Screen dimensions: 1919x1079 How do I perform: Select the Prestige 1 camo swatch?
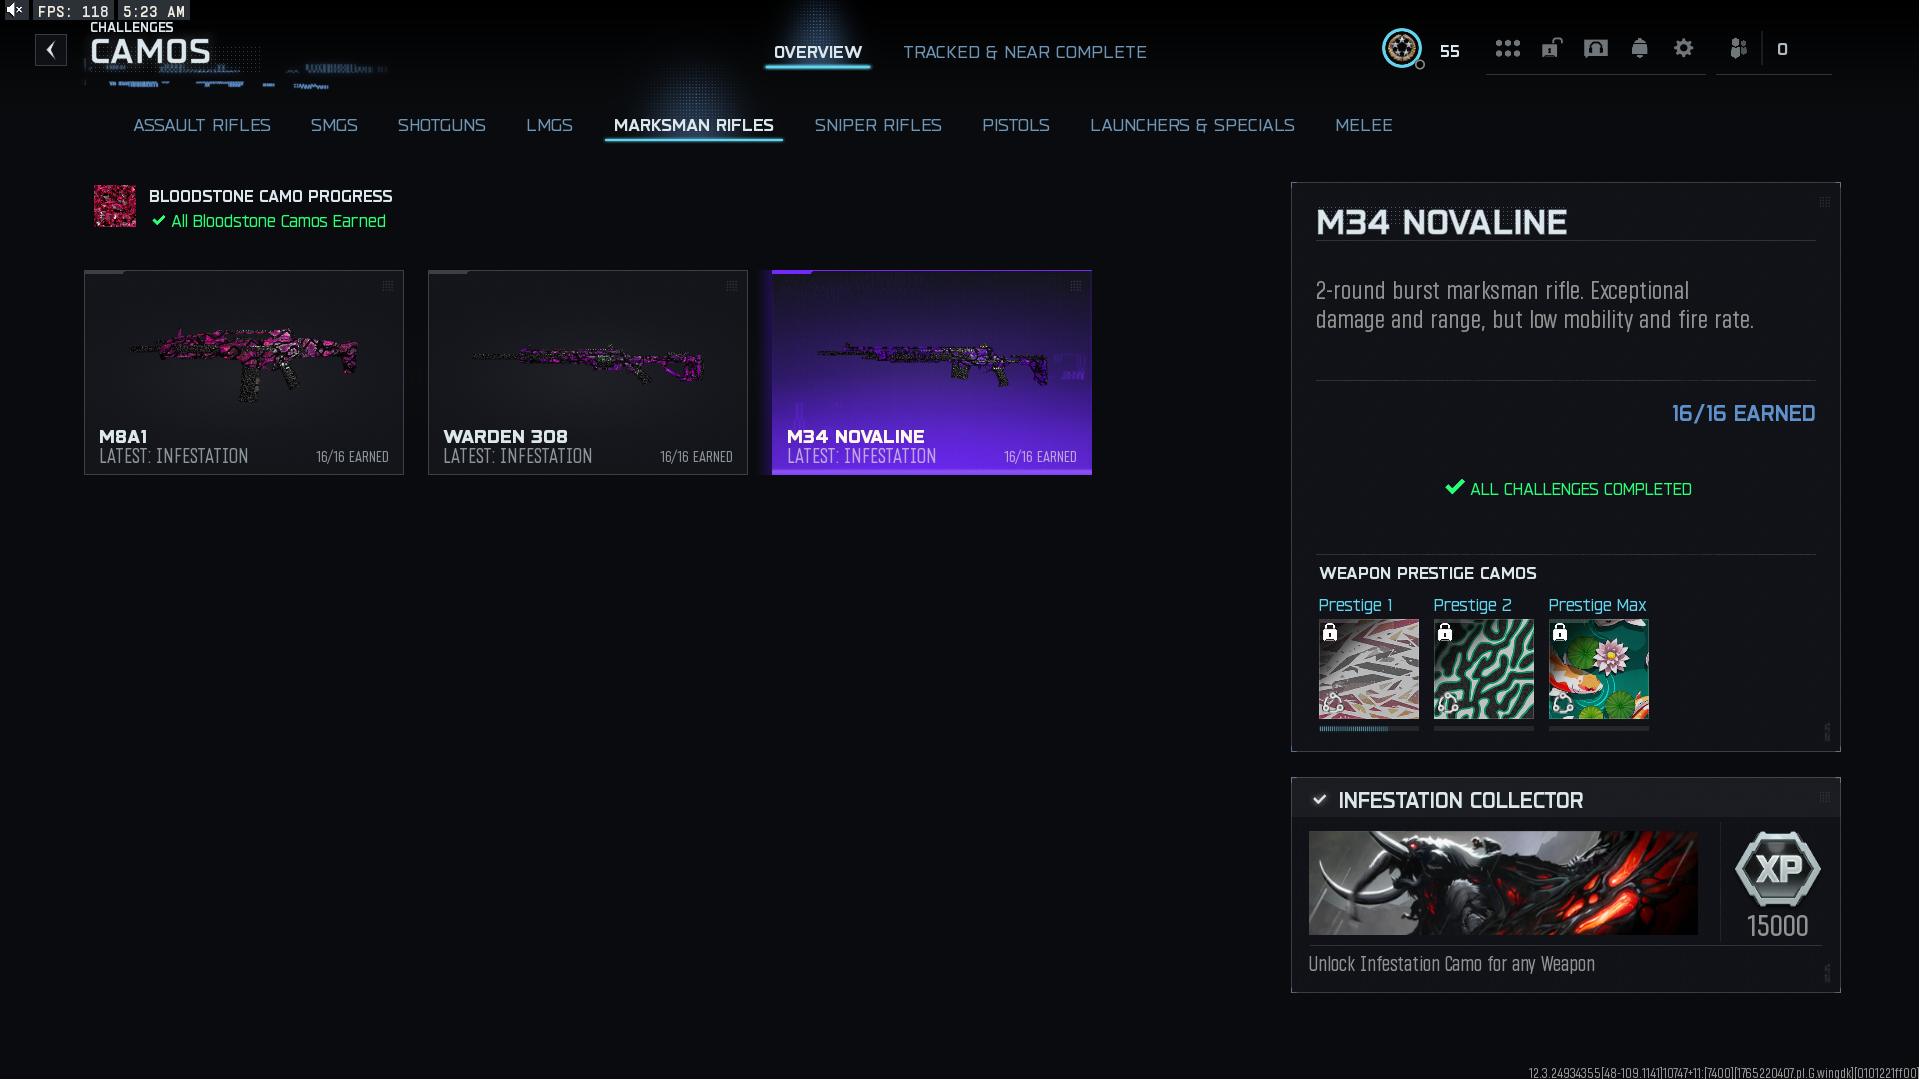(1368, 669)
